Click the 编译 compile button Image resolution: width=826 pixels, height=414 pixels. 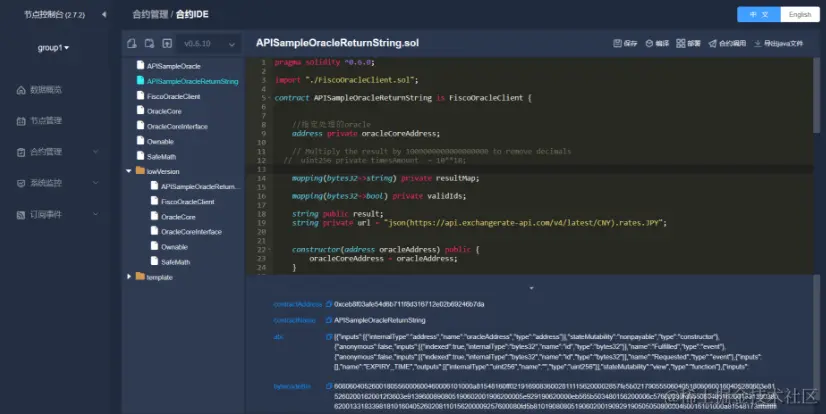(x=657, y=43)
